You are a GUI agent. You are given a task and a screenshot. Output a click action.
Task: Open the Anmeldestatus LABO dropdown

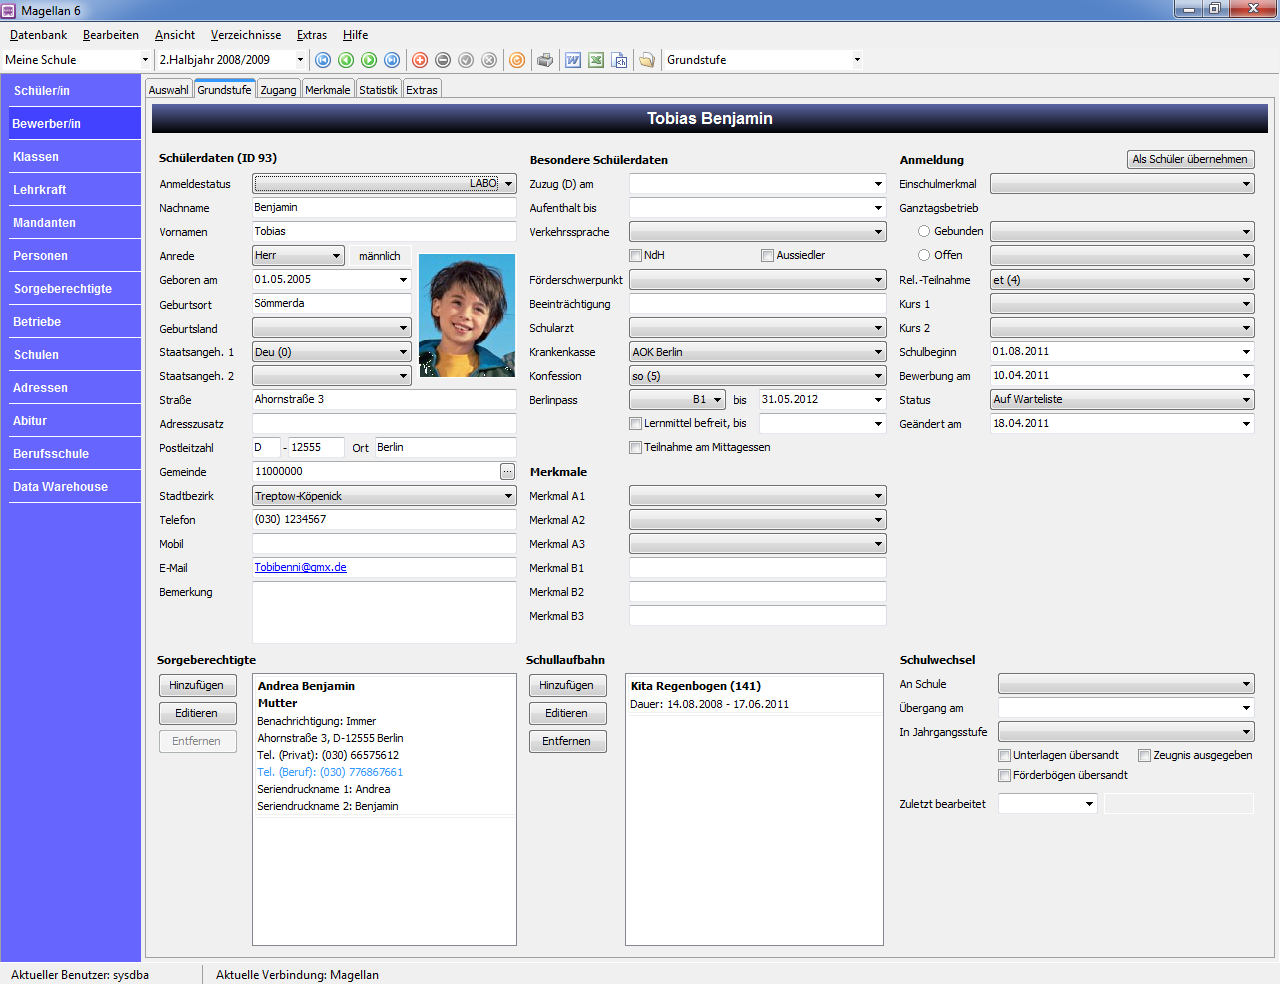pos(508,184)
